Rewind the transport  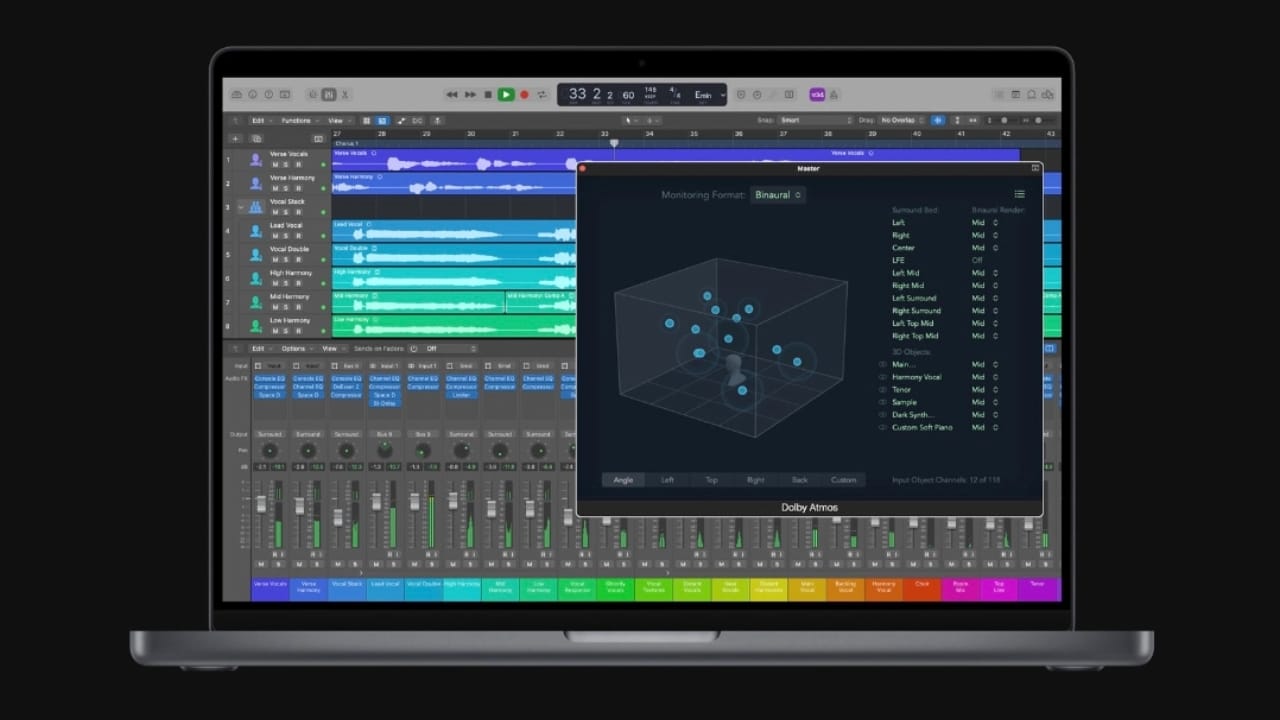[452, 94]
